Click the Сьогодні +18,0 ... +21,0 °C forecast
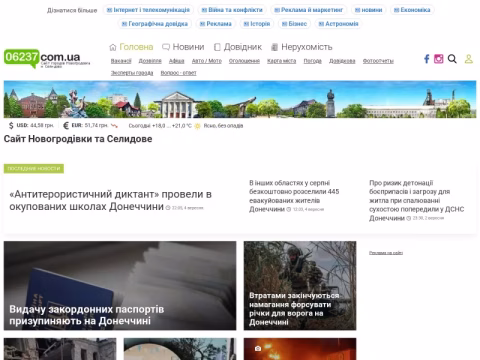 coord(160,126)
